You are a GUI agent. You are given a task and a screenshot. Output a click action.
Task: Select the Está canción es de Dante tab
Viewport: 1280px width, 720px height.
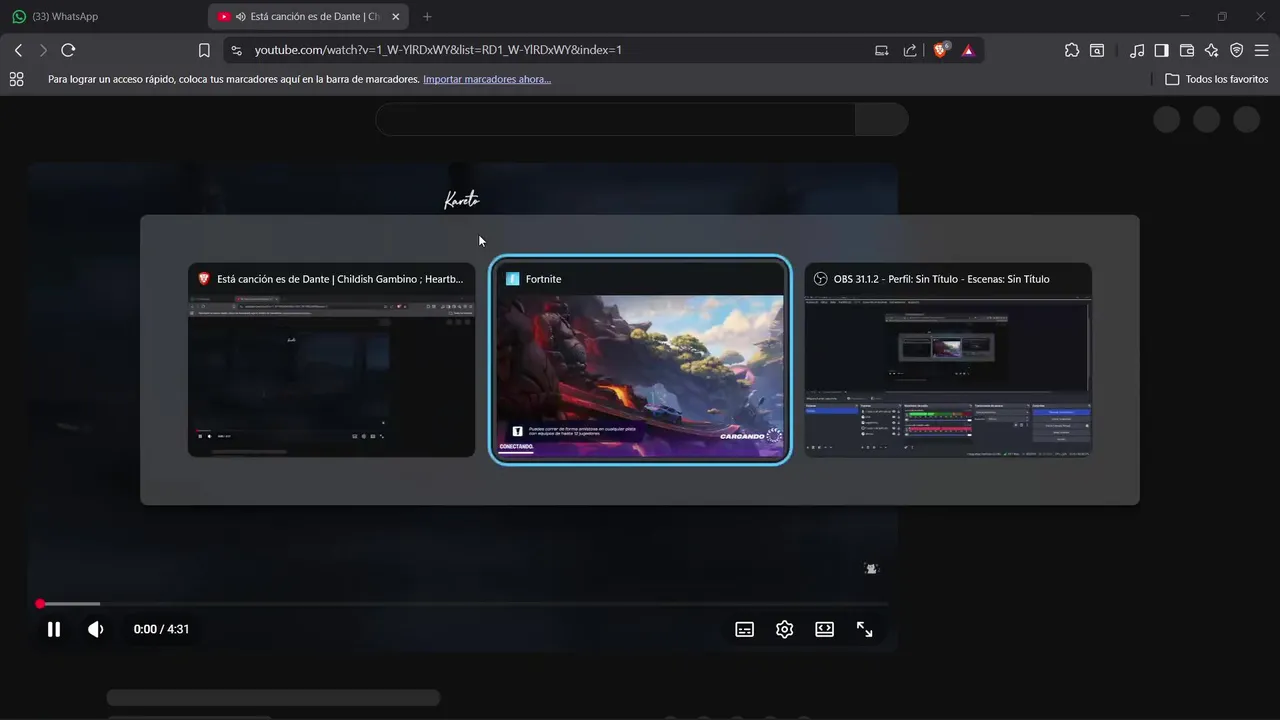(308, 17)
